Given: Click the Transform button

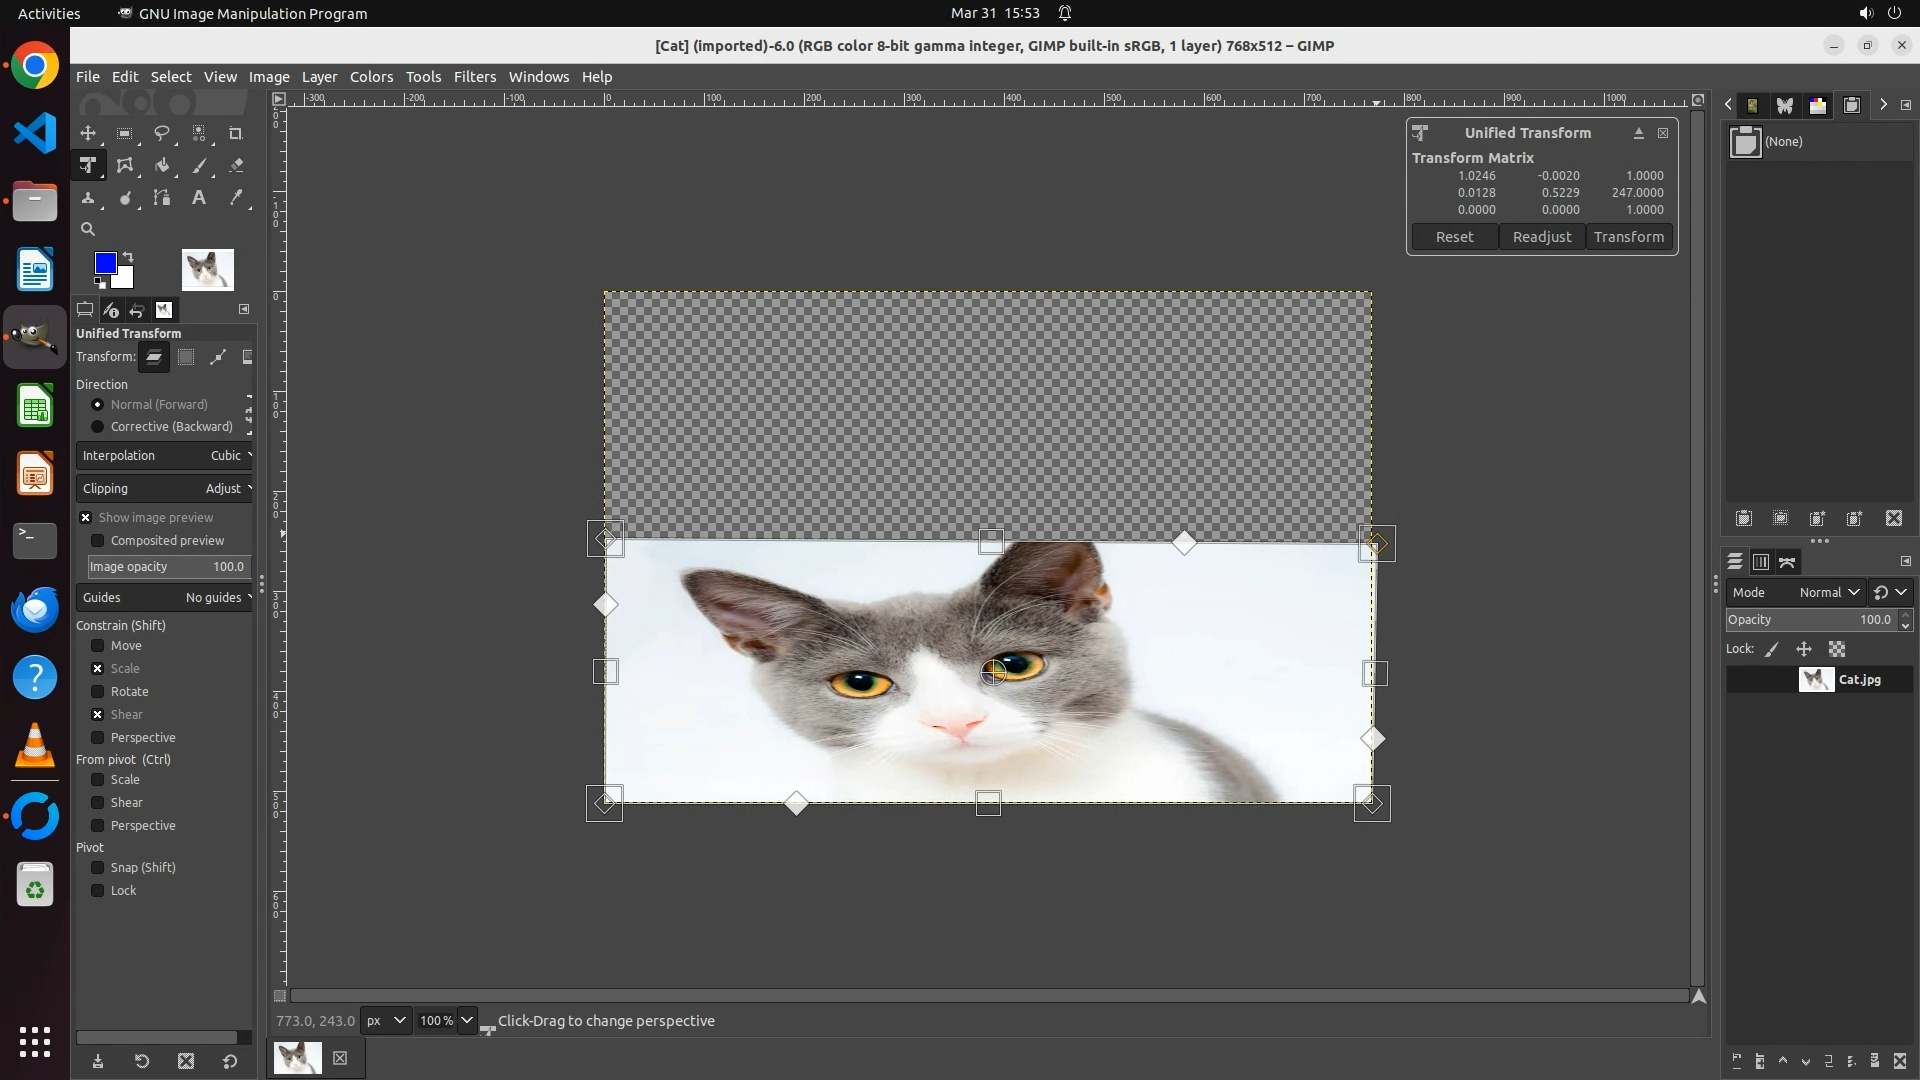Looking at the screenshot, I should [x=1628, y=237].
